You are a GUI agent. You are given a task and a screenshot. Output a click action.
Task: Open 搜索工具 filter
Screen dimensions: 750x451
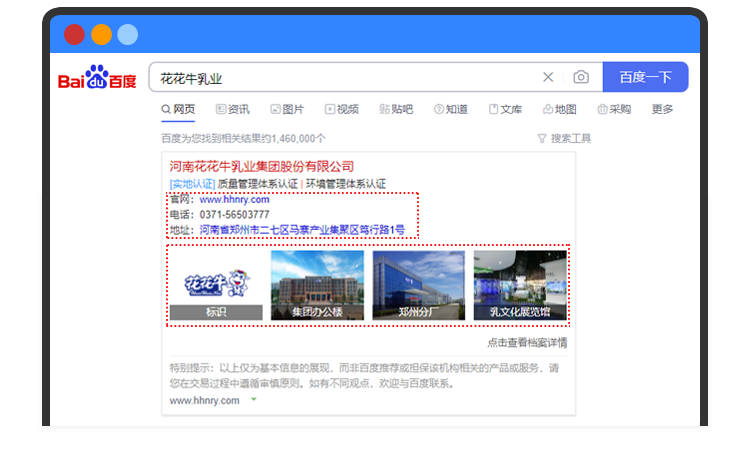[564, 139]
